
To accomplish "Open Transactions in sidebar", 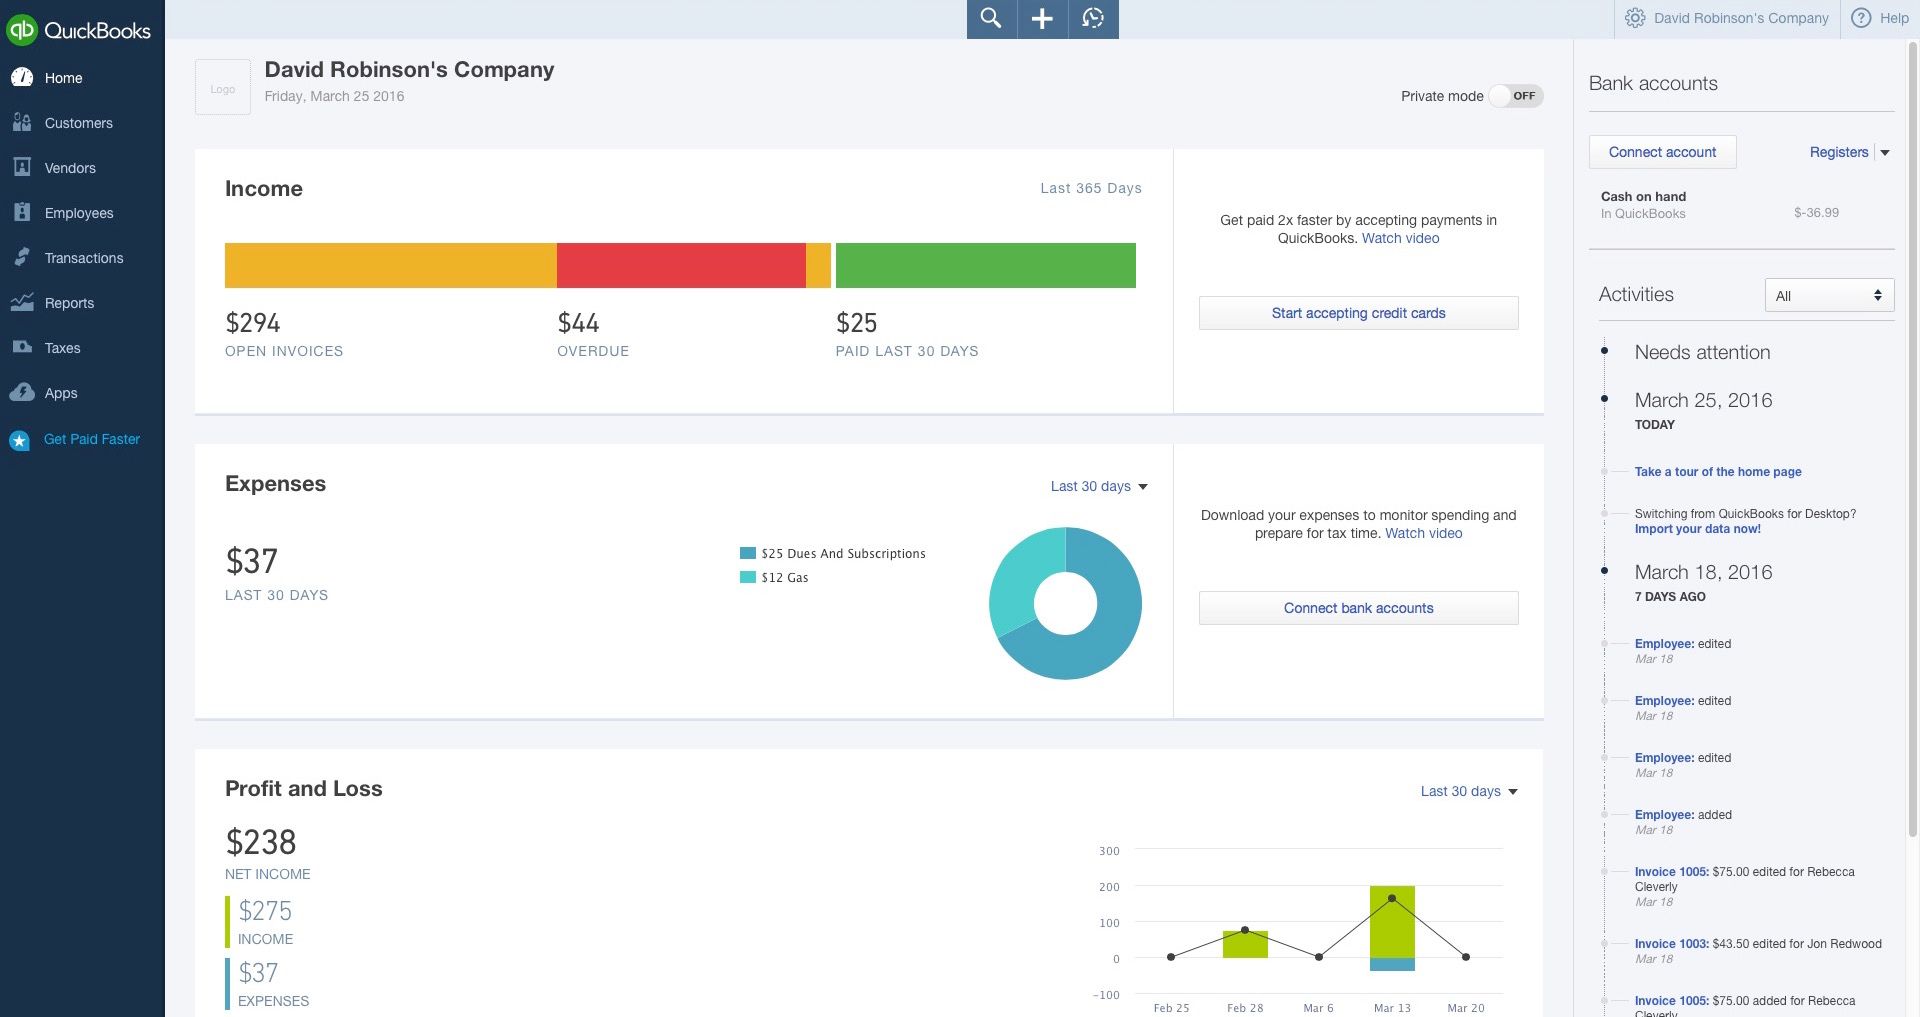I will point(84,258).
